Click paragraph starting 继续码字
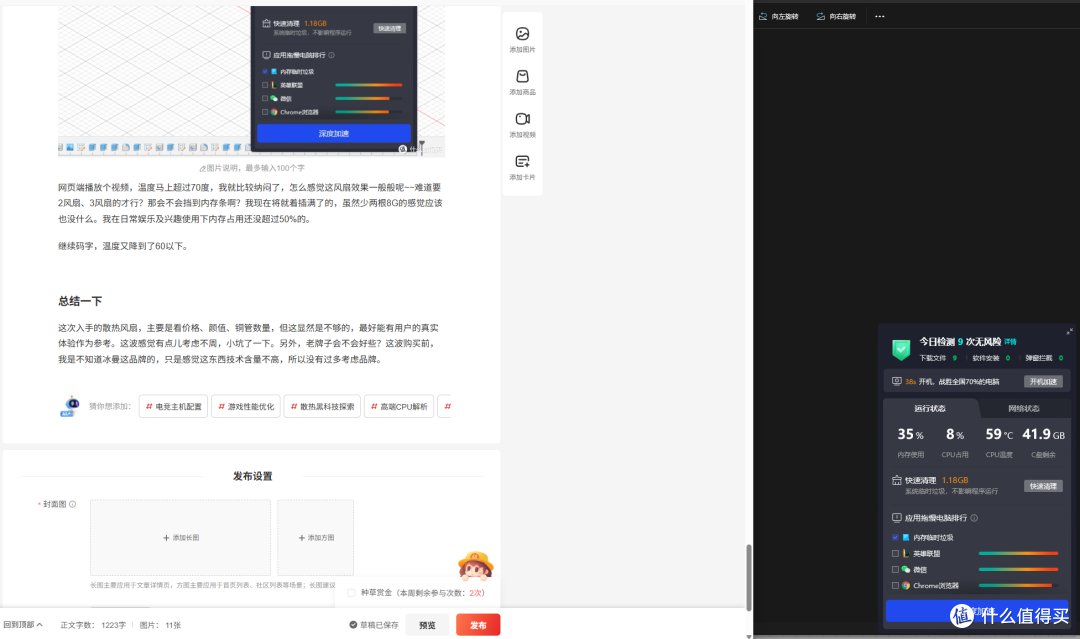The height and width of the screenshot is (639, 1080). point(123,246)
